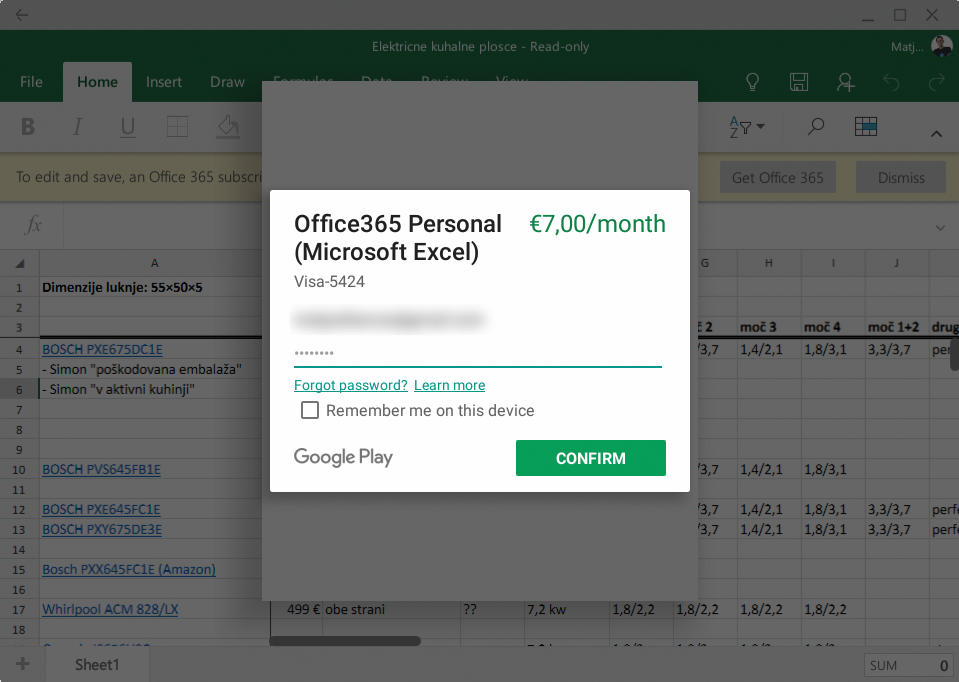Click the select-all corner triangle

click(x=20, y=264)
